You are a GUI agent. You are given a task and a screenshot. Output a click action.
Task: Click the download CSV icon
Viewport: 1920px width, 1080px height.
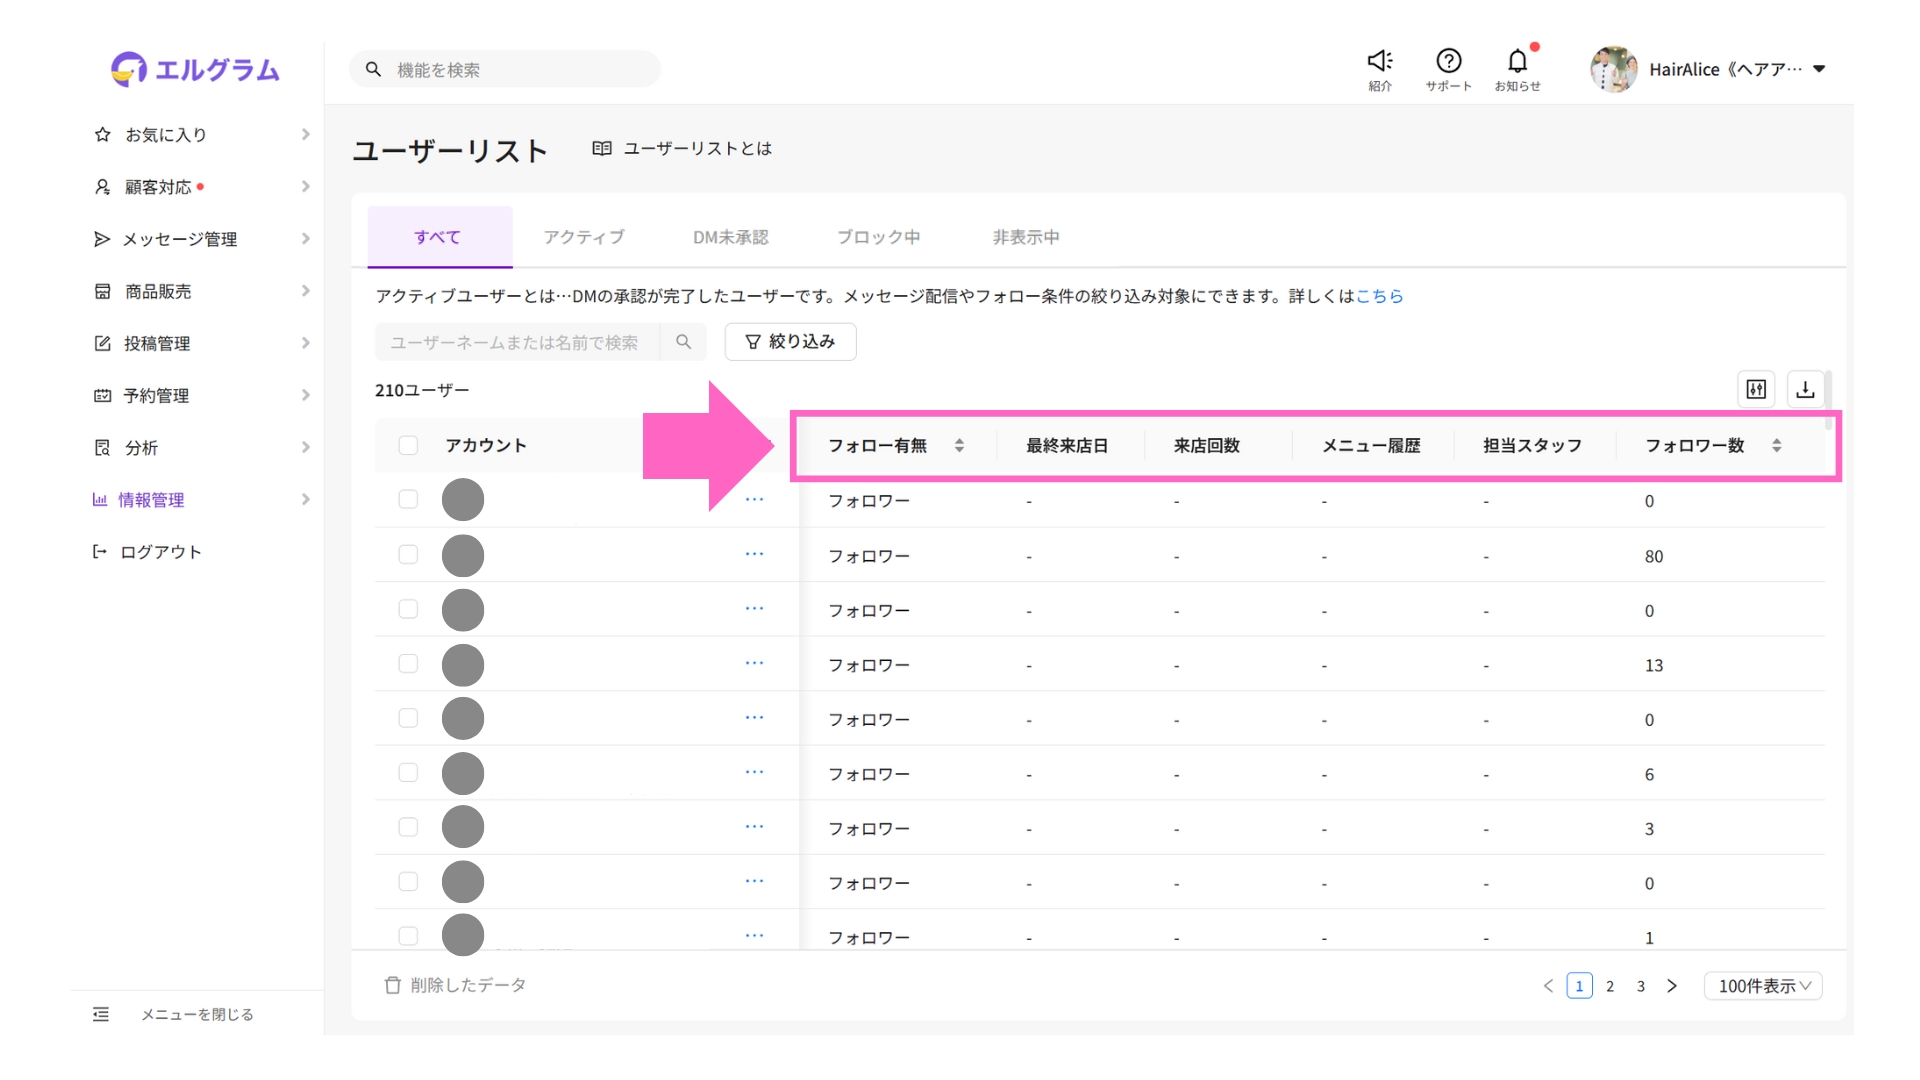coord(1805,390)
